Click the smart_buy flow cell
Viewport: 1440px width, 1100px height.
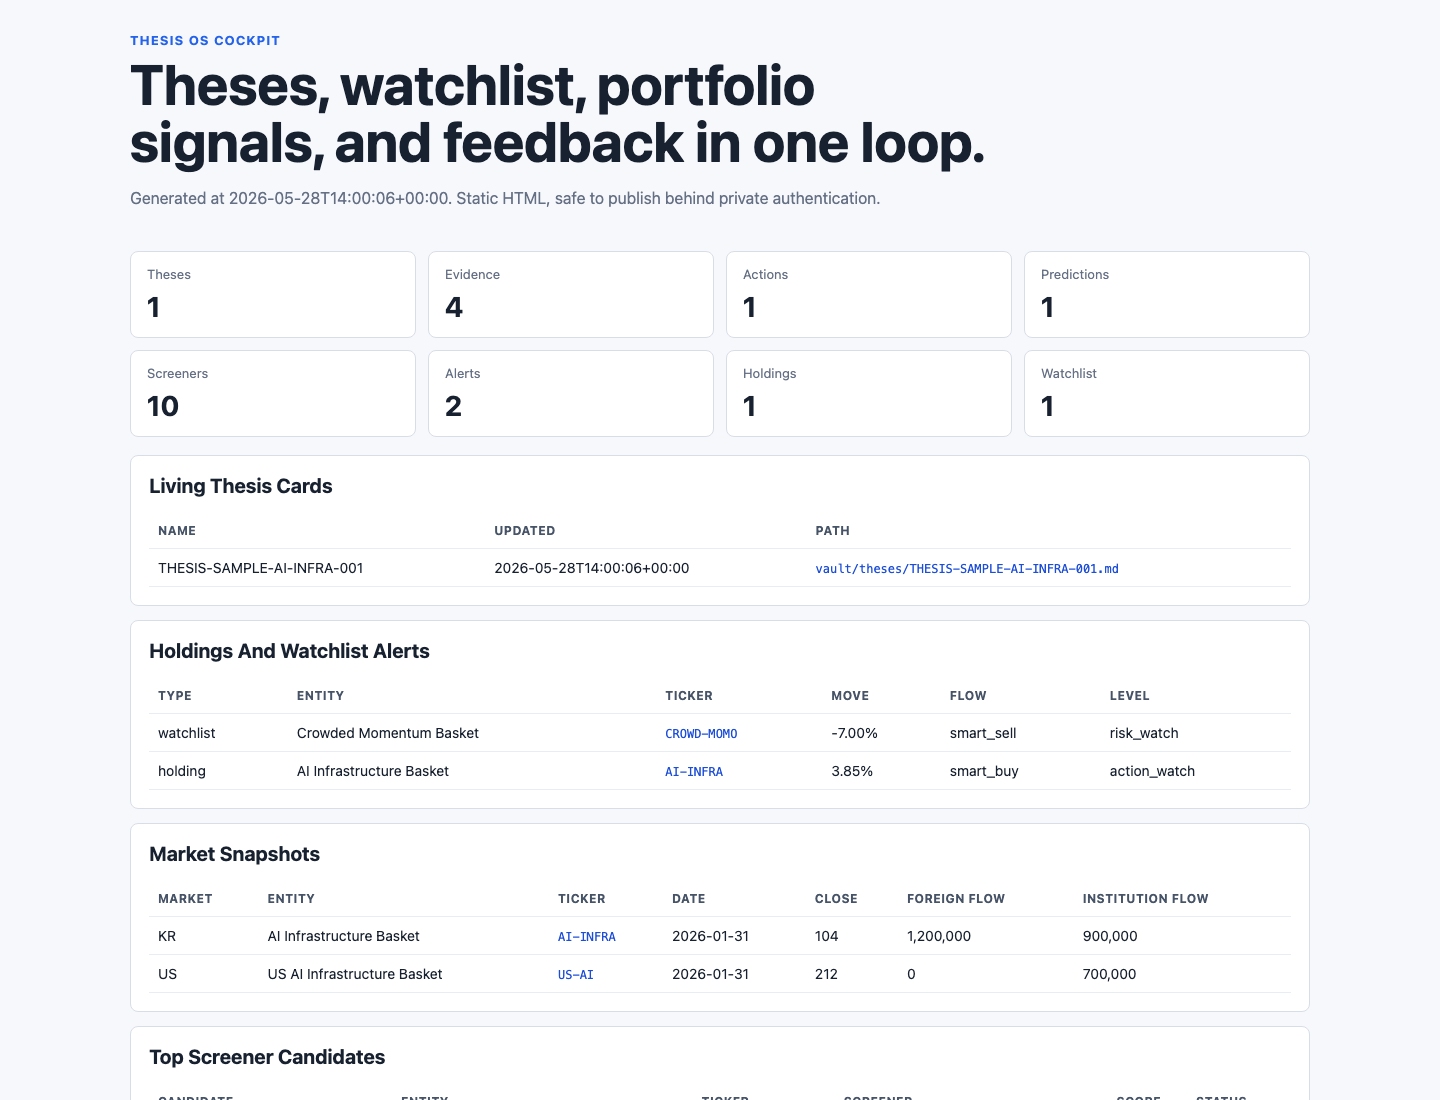coord(984,771)
